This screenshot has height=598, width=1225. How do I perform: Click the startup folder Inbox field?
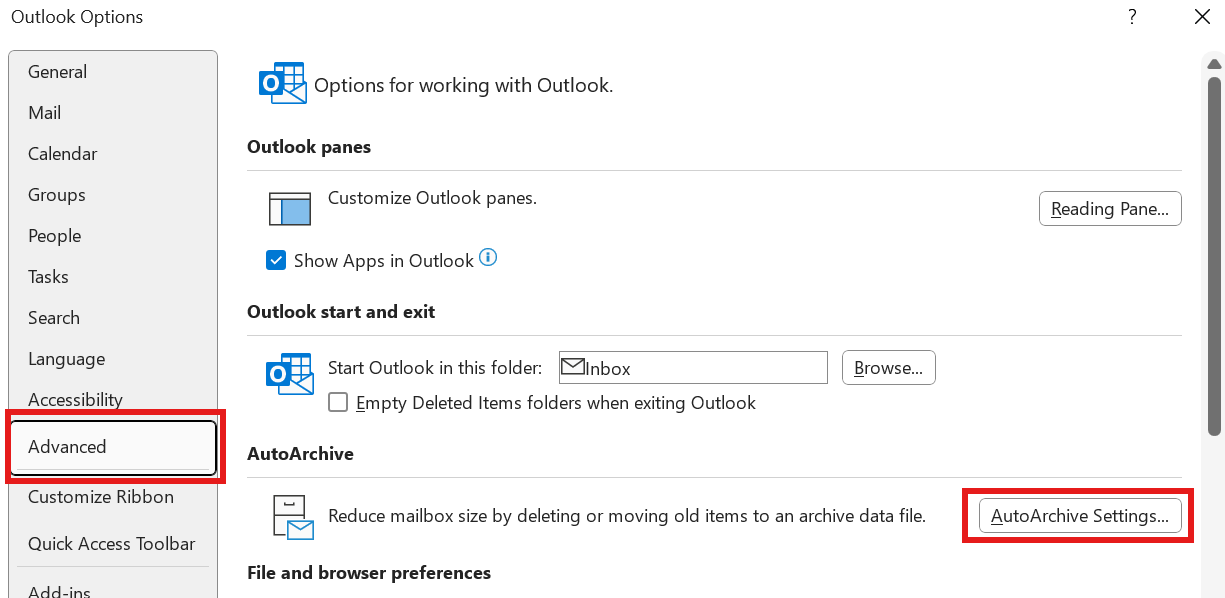click(700, 368)
